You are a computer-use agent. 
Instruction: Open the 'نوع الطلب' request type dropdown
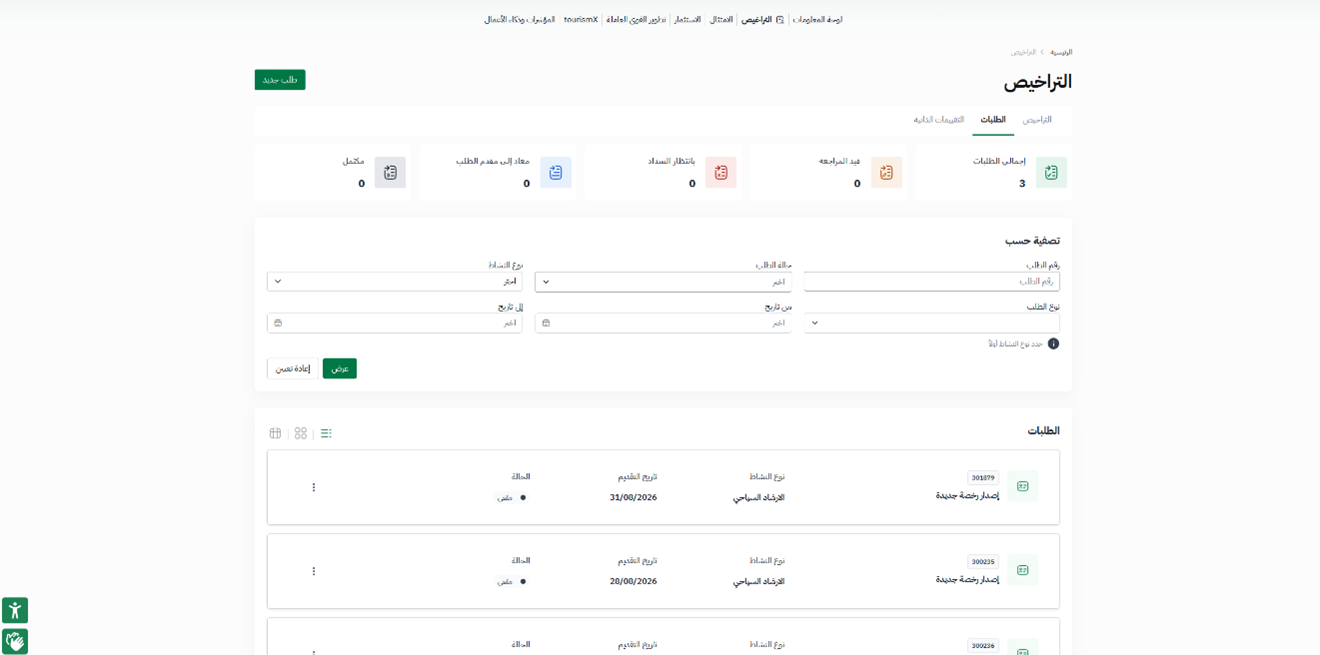point(932,323)
